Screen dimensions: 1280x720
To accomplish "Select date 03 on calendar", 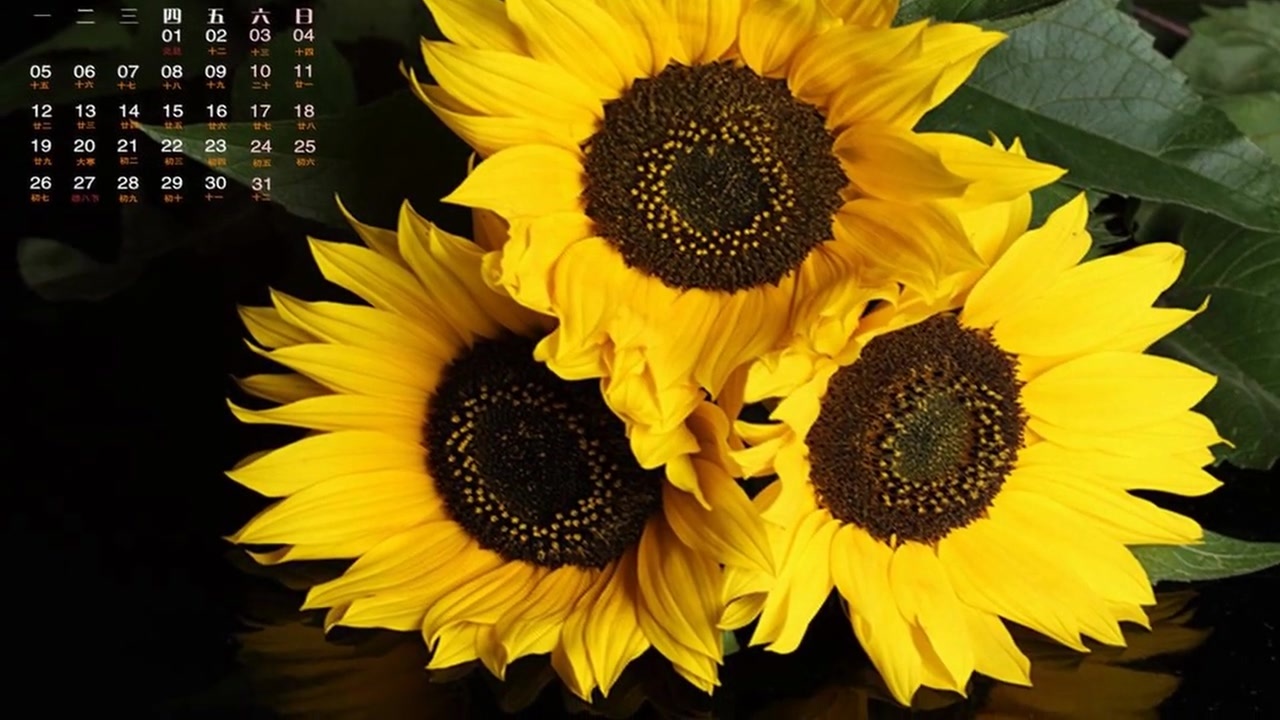I will point(260,36).
